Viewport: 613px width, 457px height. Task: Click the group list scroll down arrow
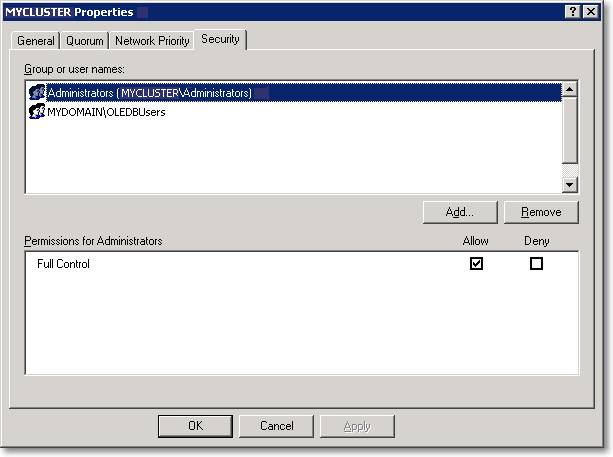pos(570,185)
